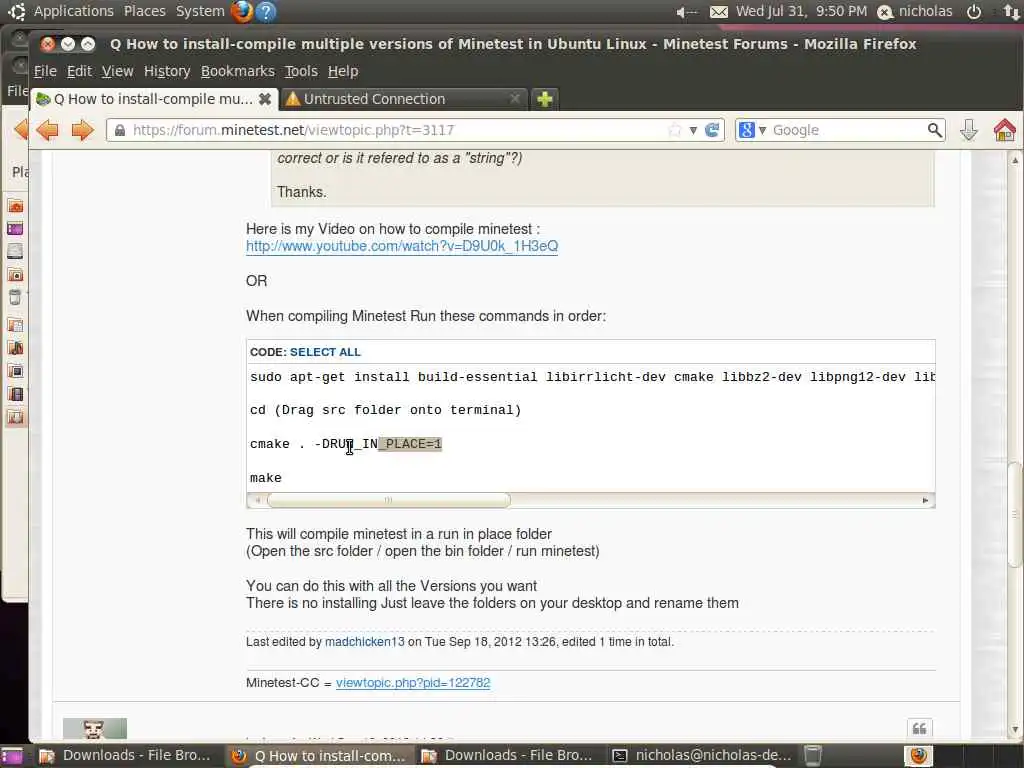1024x768 pixels.
Task: Click SELECT ALL in code box
Action: [325, 352]
